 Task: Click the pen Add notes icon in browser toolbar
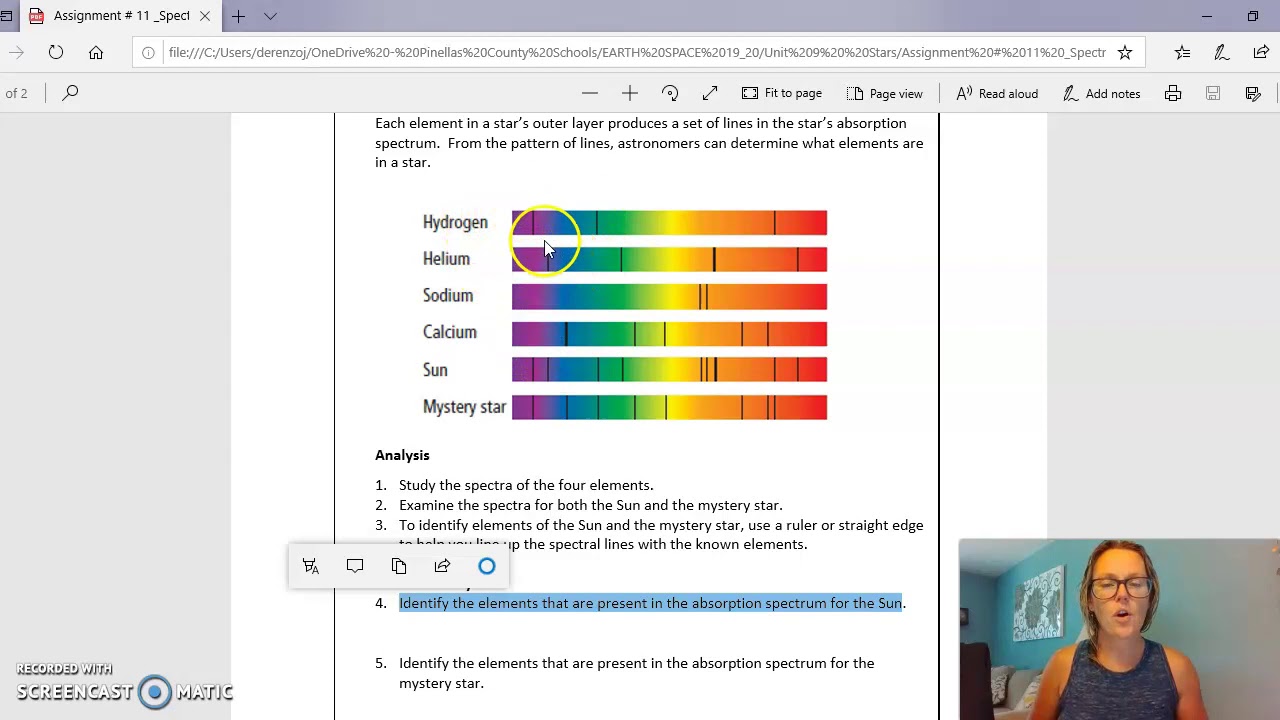[1221, 52]
